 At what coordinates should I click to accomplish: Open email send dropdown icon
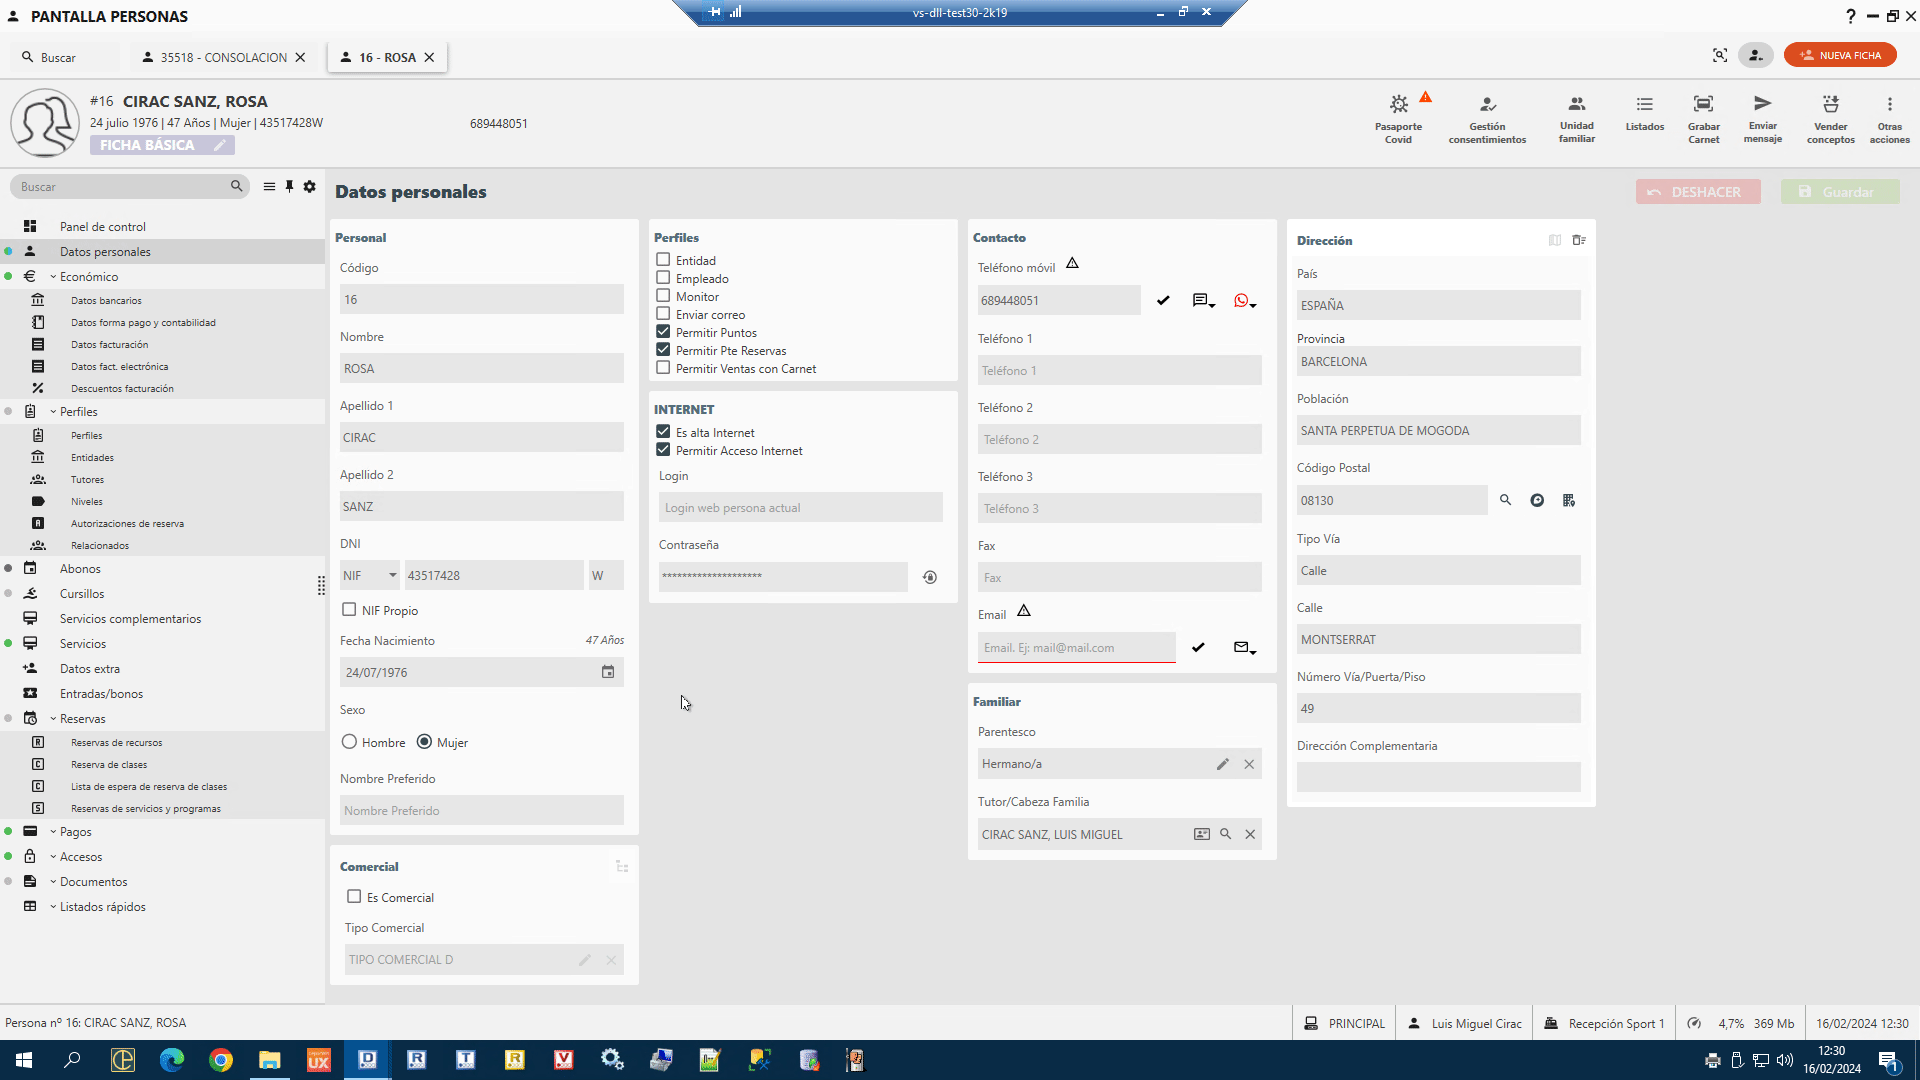point(1244,648)
